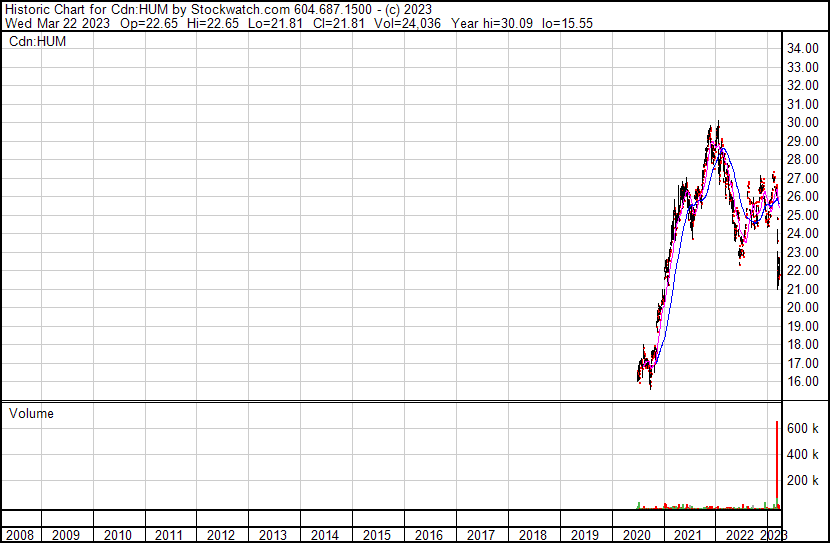
Task: Click the 16.00 price axis label
Action: click(804, 382)
